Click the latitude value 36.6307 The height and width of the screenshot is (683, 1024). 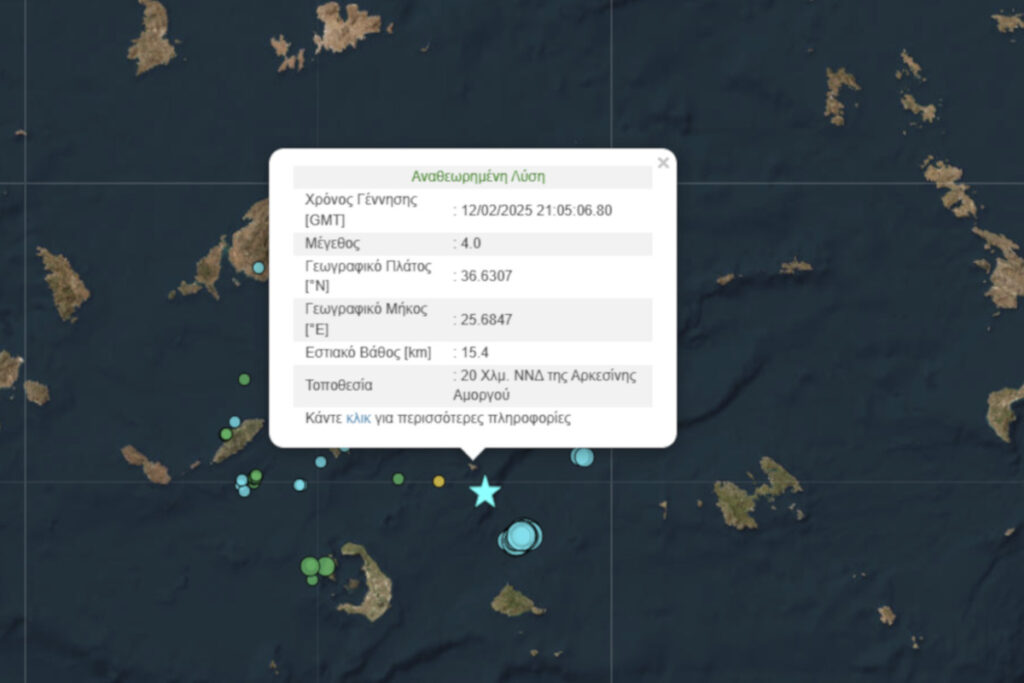tap(487, 276)
